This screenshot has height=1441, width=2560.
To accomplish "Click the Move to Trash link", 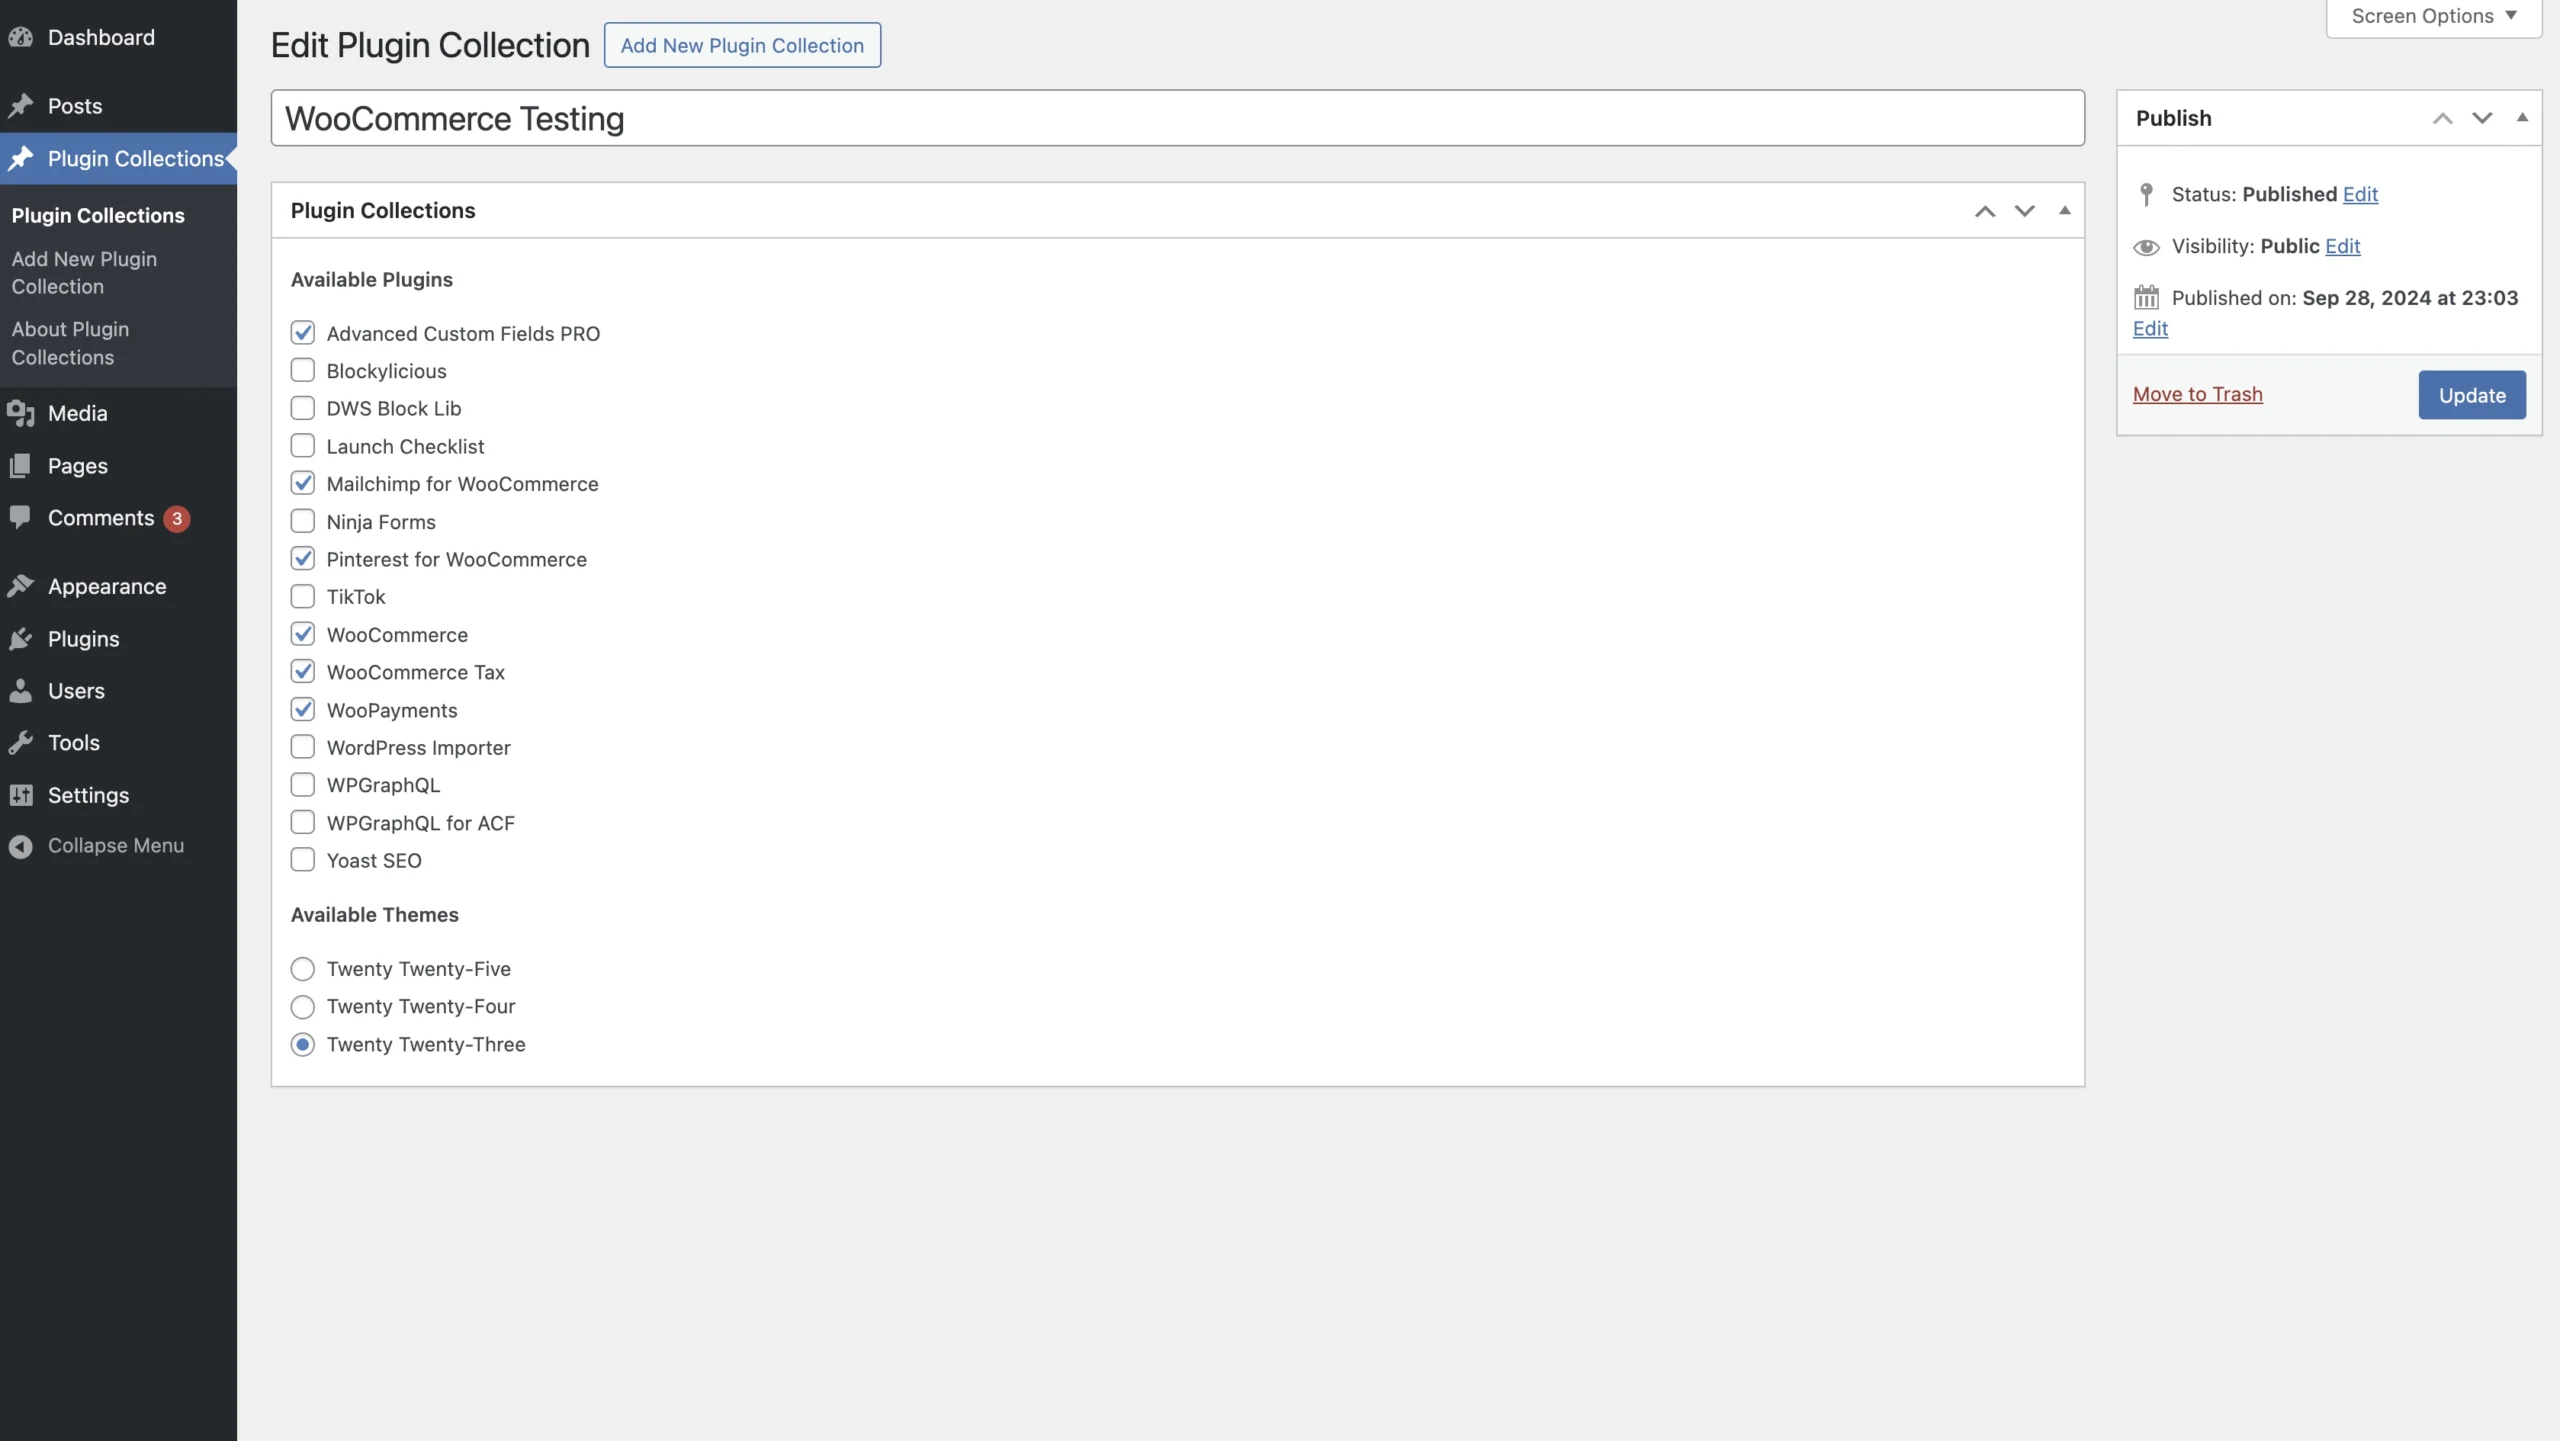I will point(2198,394).
